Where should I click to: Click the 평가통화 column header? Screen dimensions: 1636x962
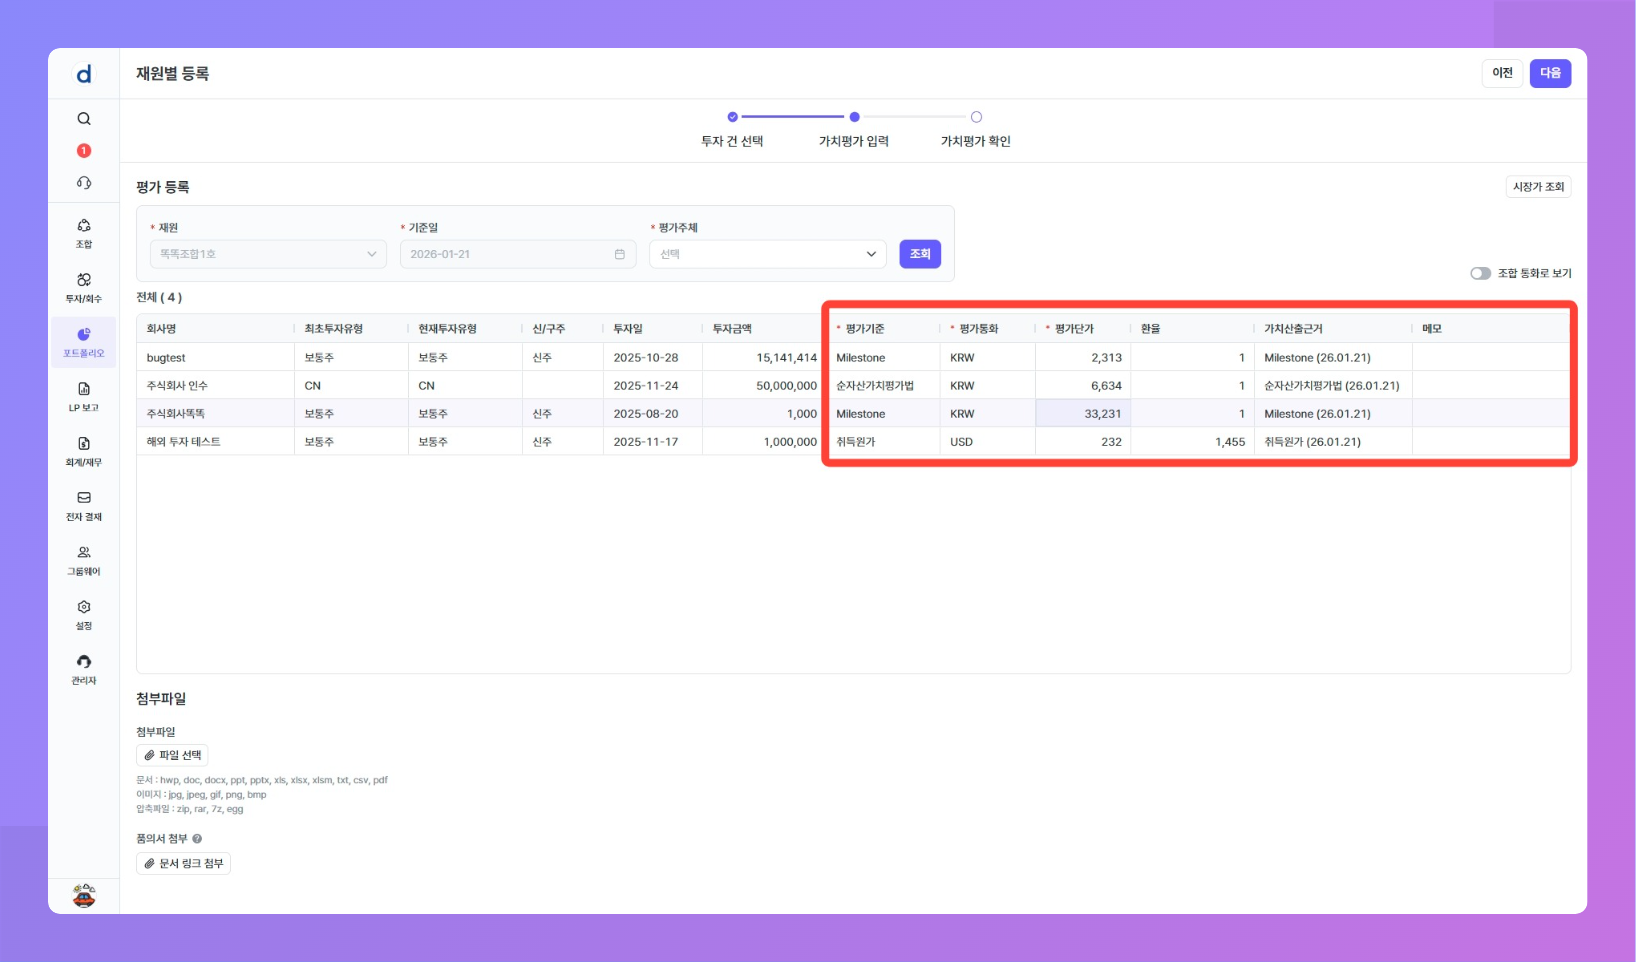(979, 329)
